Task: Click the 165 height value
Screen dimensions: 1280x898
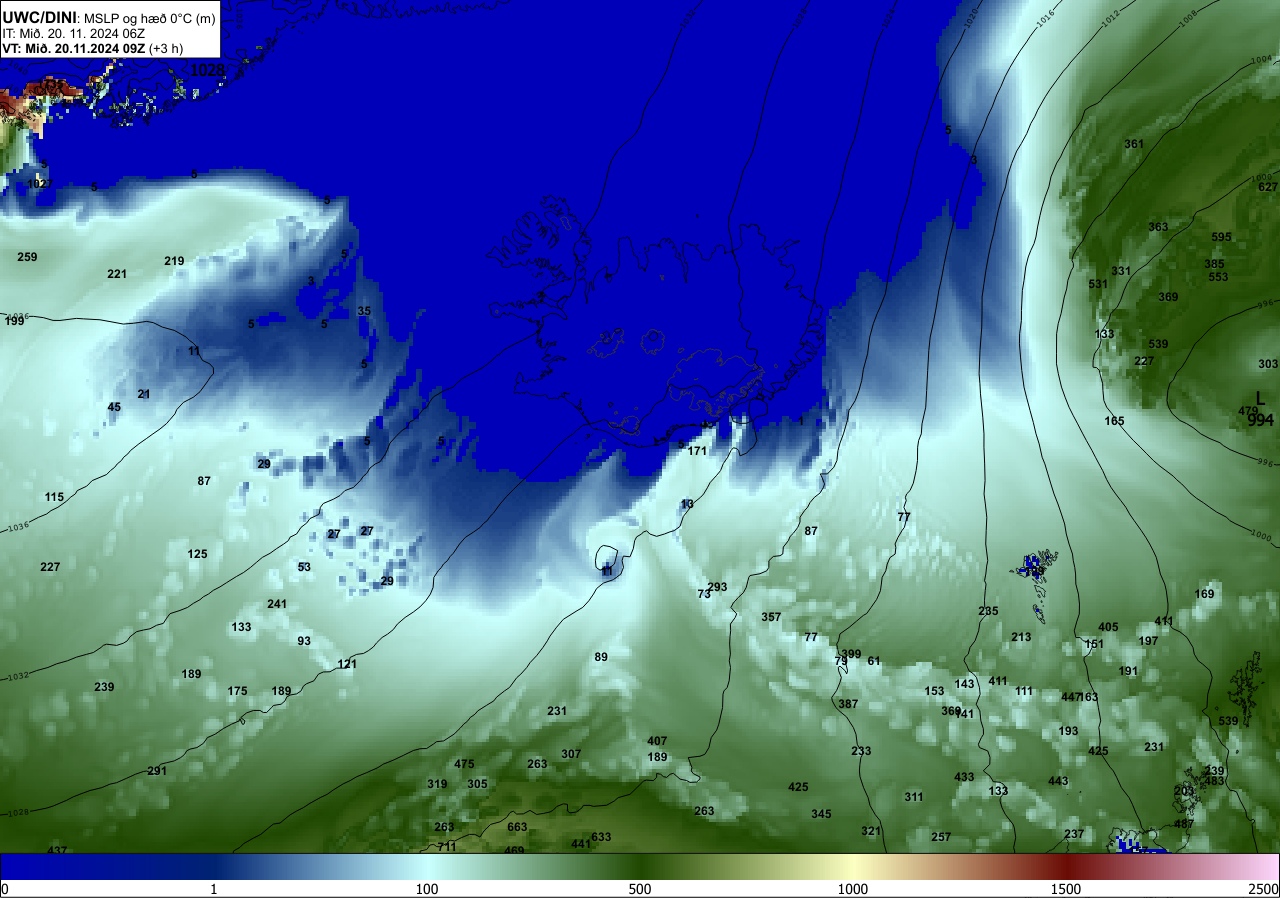Action: click(1114, 421)
